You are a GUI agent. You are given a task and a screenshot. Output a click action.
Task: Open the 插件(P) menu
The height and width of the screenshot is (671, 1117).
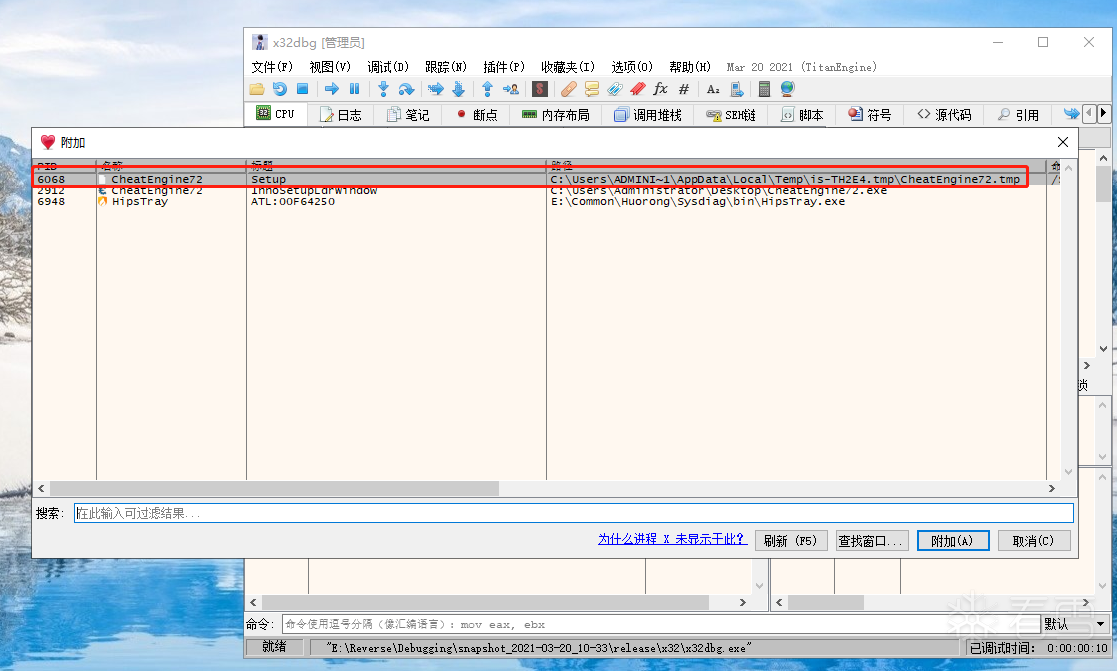[x=504, y=67]
